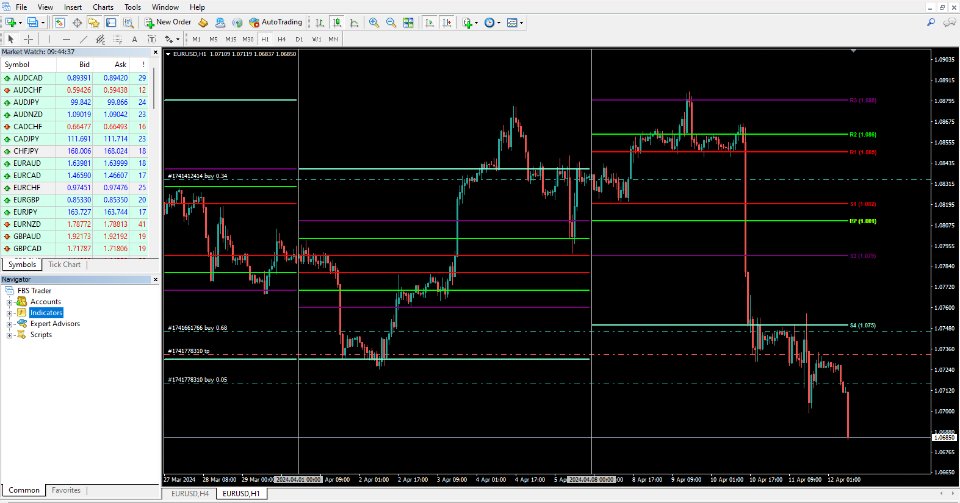
Task: Switch chart to candlesticks style
Action: pyautogui.click(x=337, y=23)
